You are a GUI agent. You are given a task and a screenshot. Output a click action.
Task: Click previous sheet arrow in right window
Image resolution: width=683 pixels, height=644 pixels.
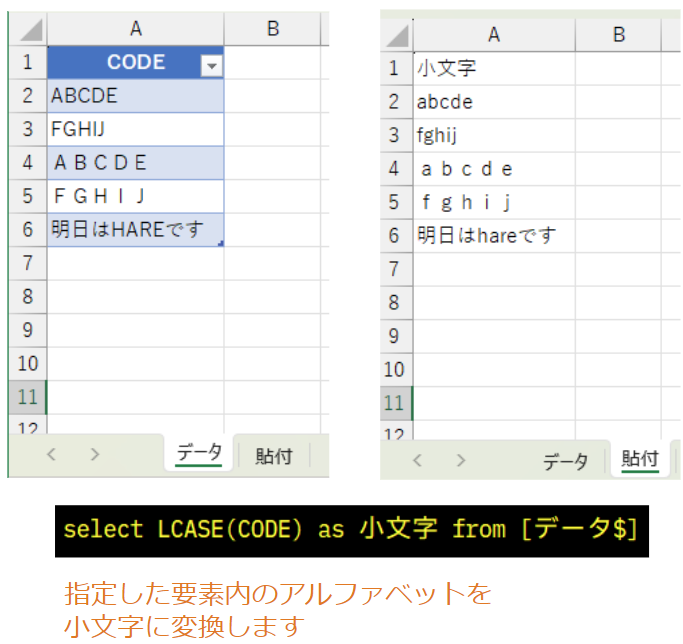pos(417,460)
